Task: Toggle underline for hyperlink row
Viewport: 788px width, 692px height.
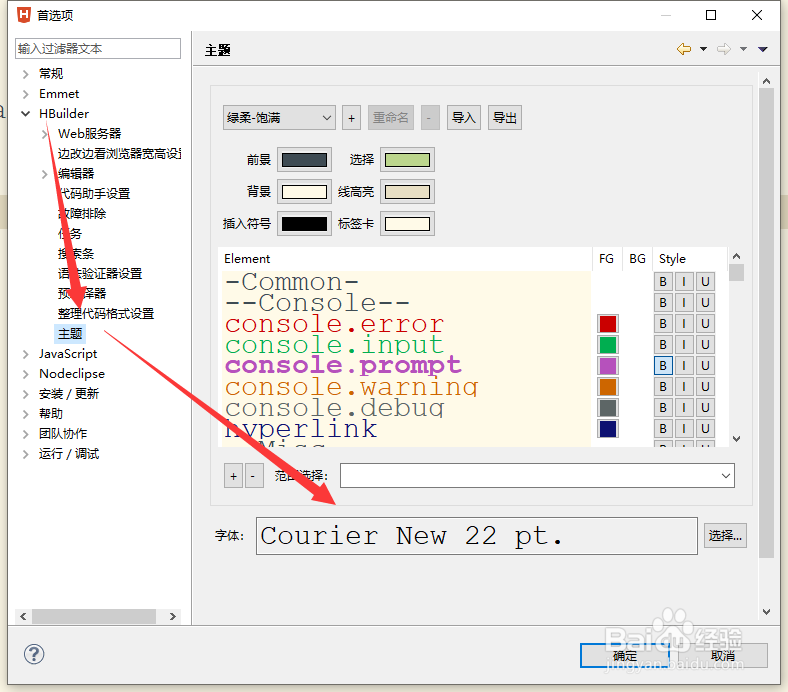Action: (x=705, y=429)
